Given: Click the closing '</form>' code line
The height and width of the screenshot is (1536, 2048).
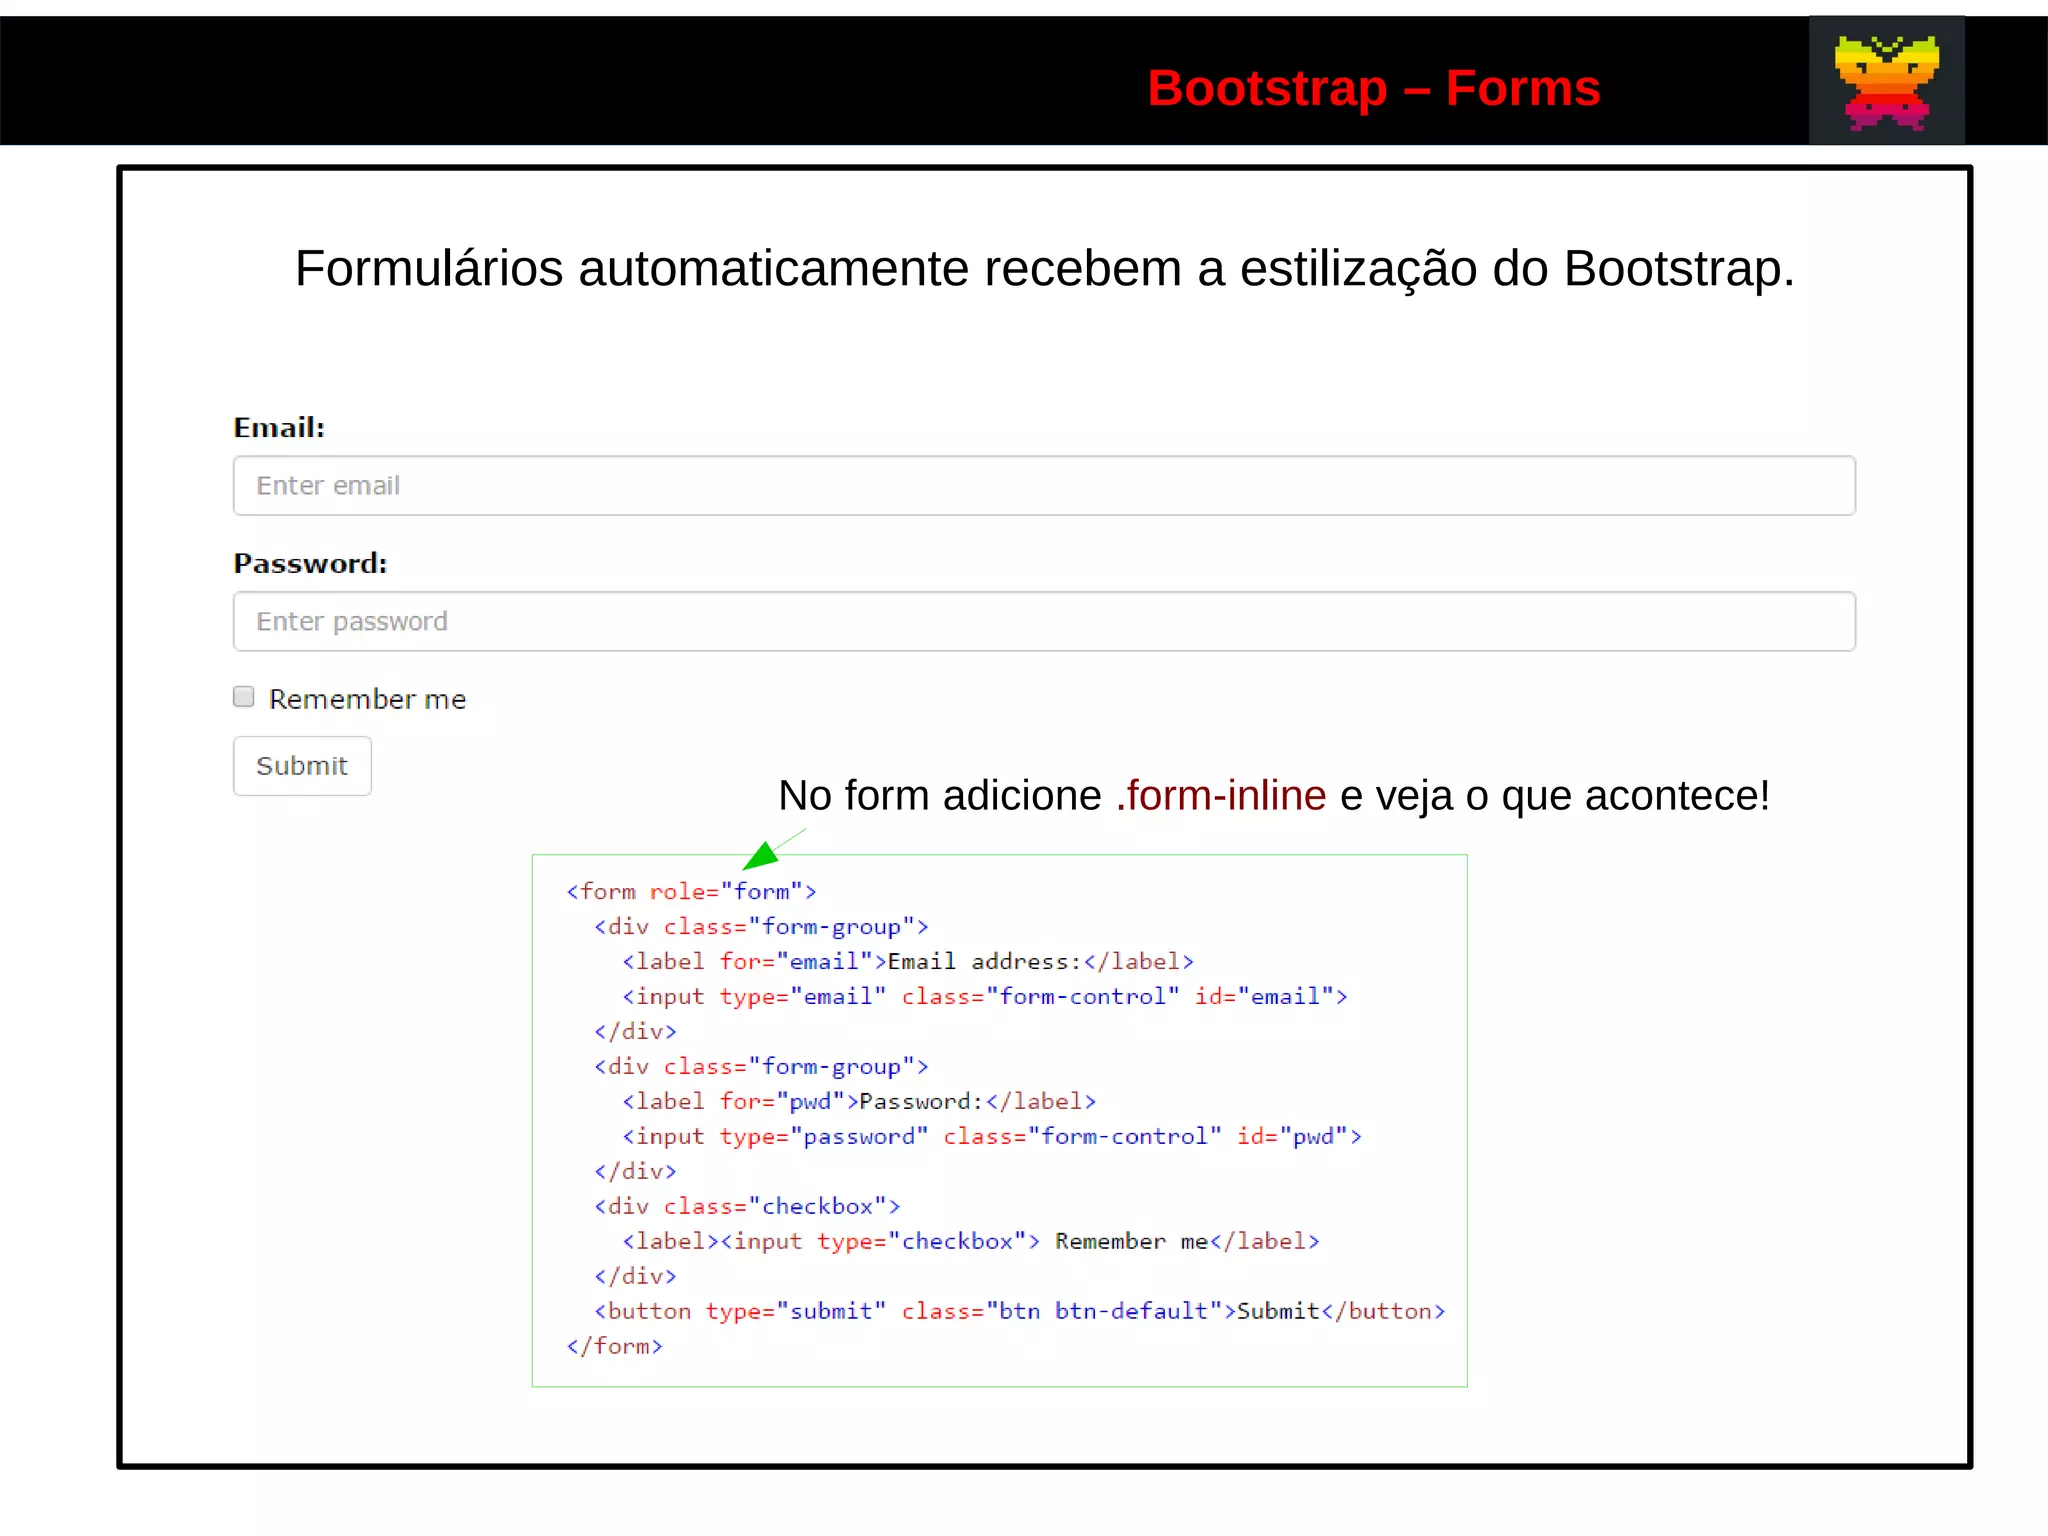Looking at the screenshot, I should click(615, 1346).
